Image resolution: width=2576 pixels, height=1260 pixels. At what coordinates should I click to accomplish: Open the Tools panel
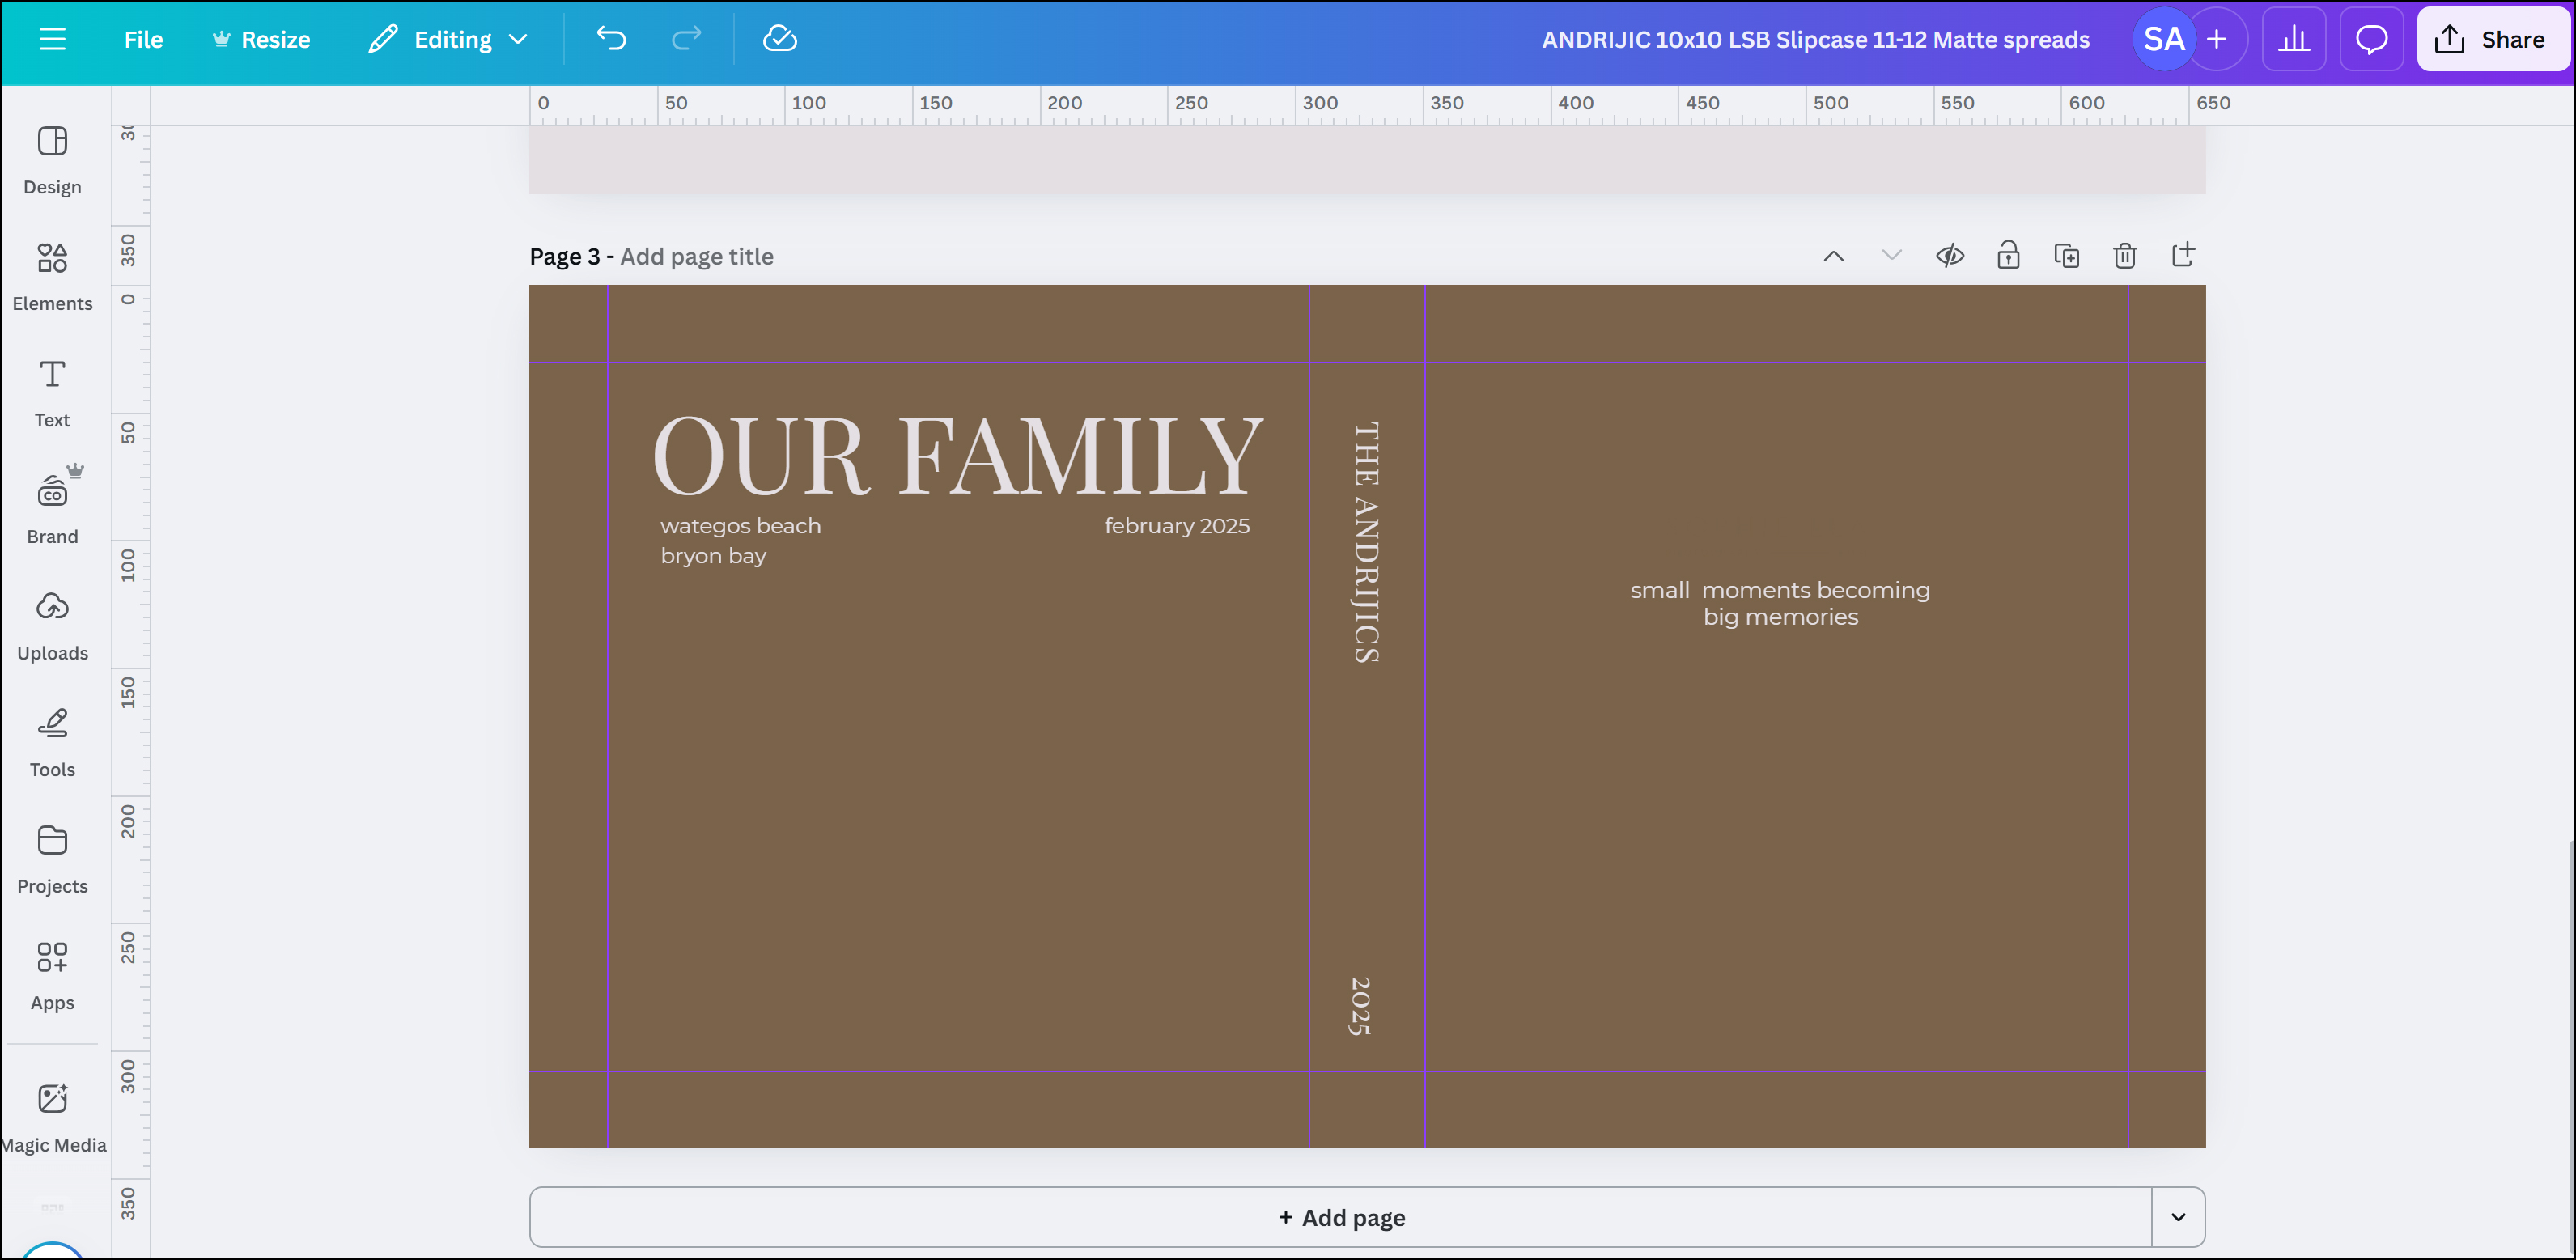click(x=52, y=743)
